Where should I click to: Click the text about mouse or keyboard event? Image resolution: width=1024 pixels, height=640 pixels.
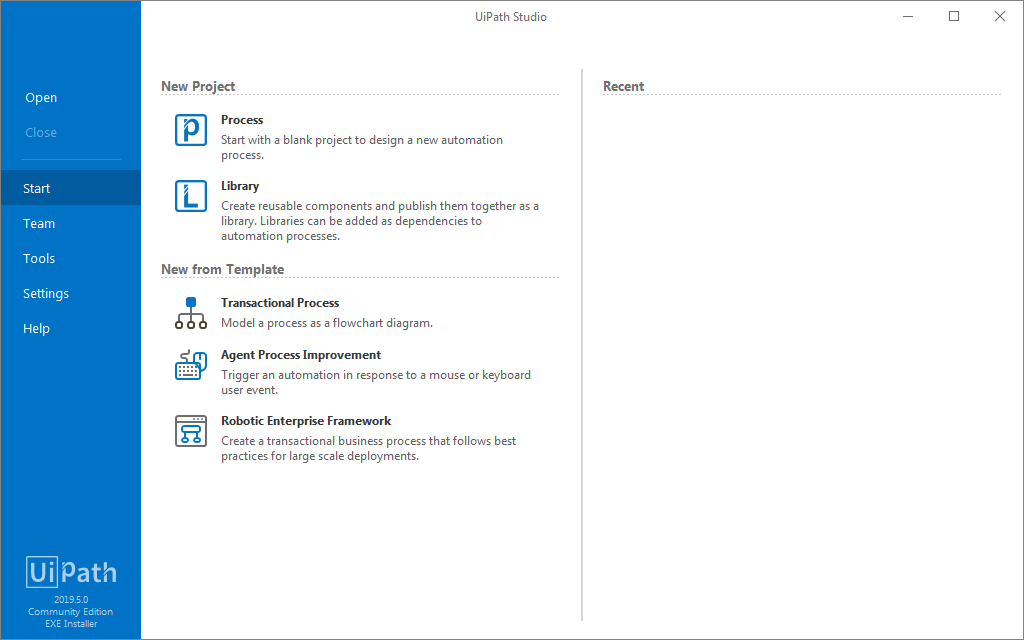[376, 382]
